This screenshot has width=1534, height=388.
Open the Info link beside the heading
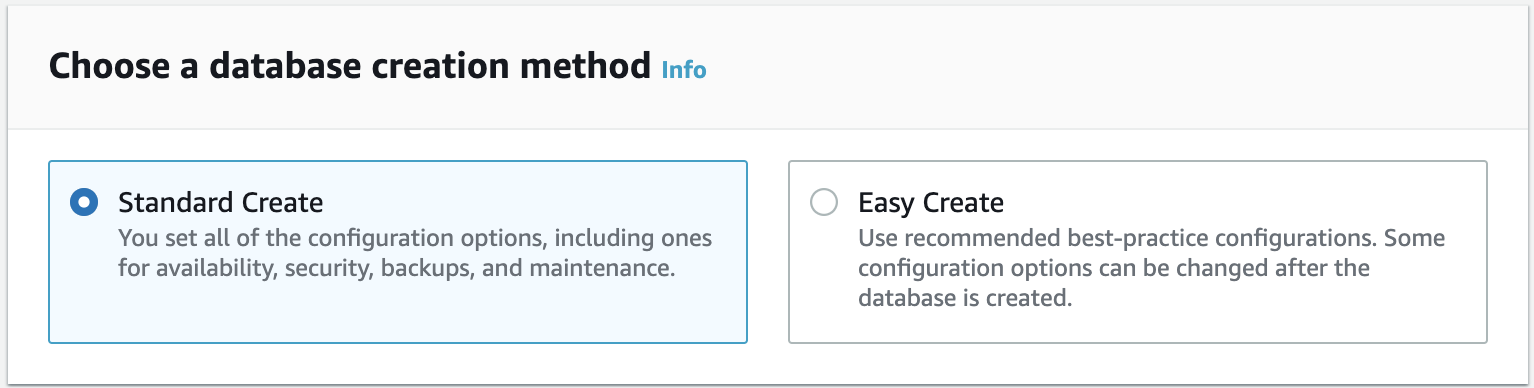tap(684, 70)
